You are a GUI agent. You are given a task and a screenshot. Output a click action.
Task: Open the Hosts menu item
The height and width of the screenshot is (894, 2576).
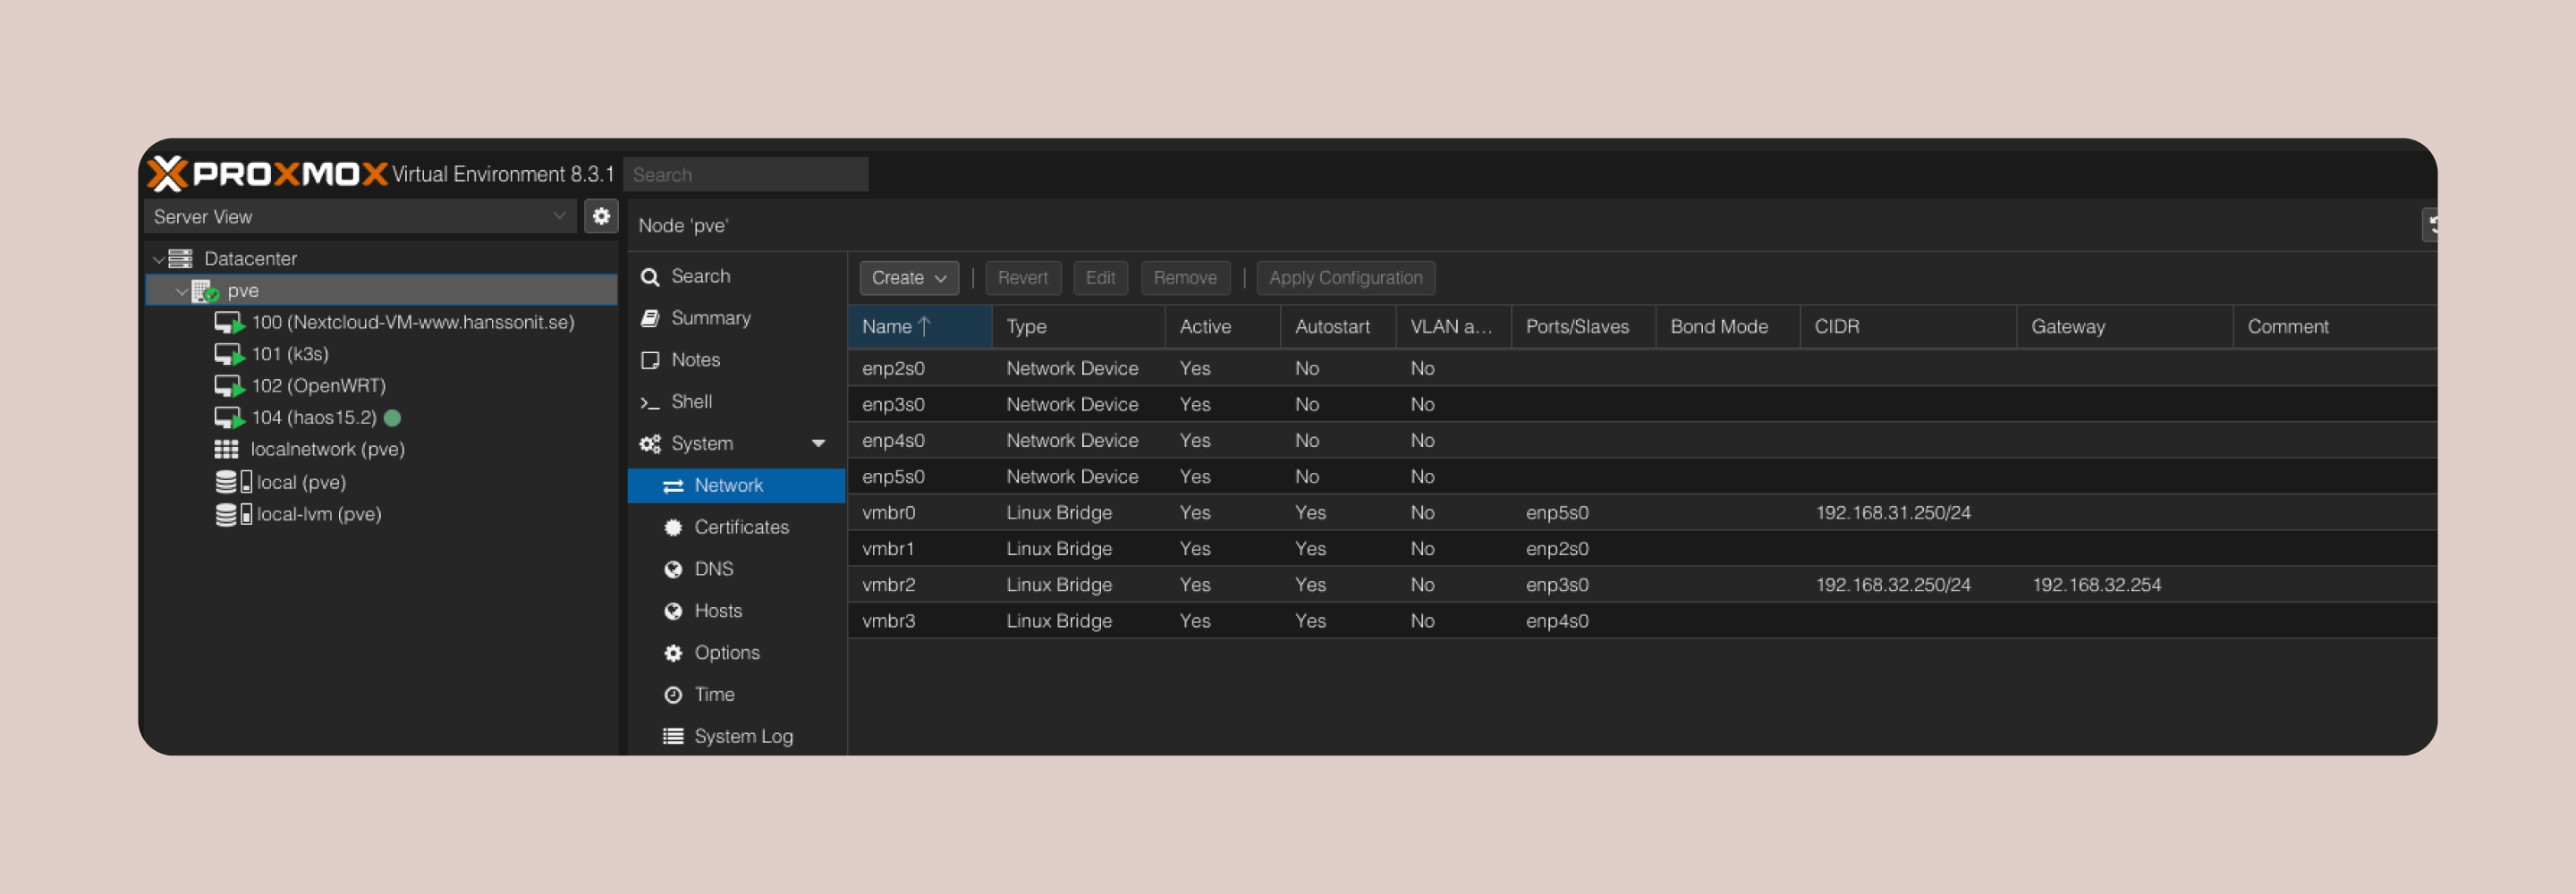point(737,611)
